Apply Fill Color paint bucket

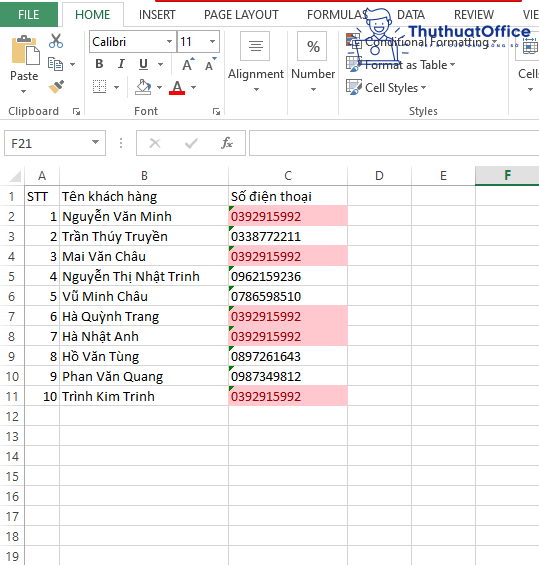143,87
